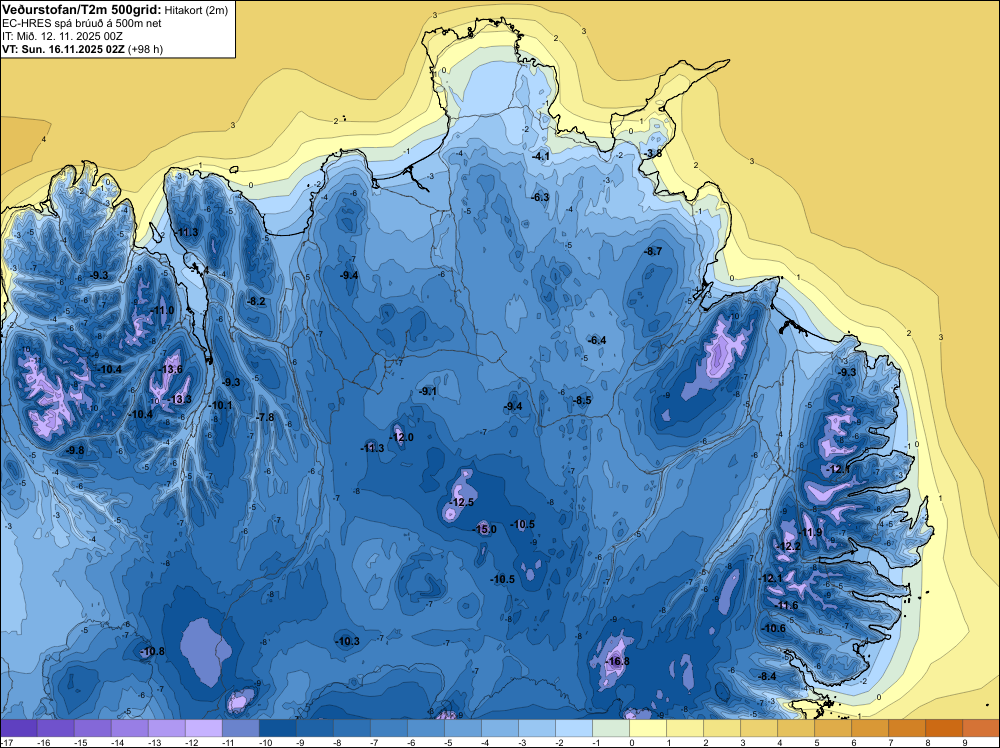Click the -6.3 temperature label

pos(540,197)
